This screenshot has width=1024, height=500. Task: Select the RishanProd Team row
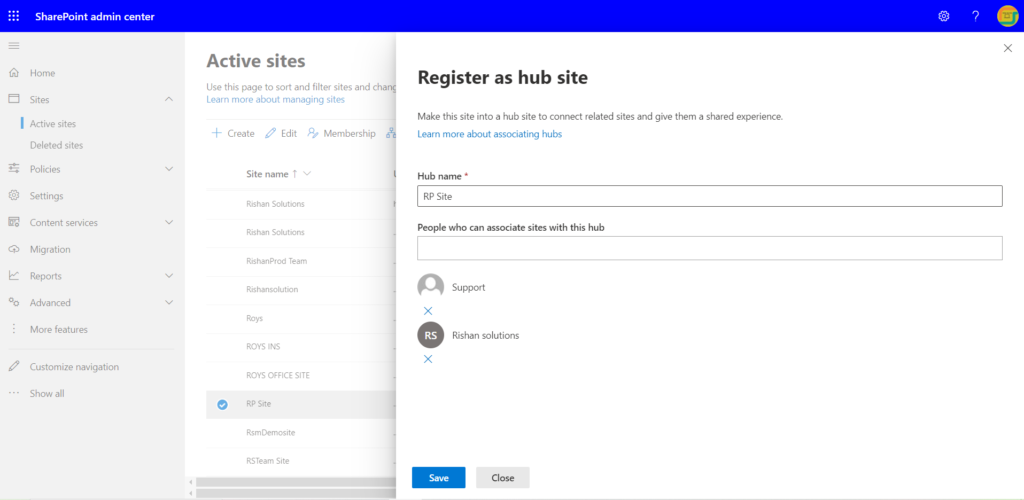click(x=301, y=261)
